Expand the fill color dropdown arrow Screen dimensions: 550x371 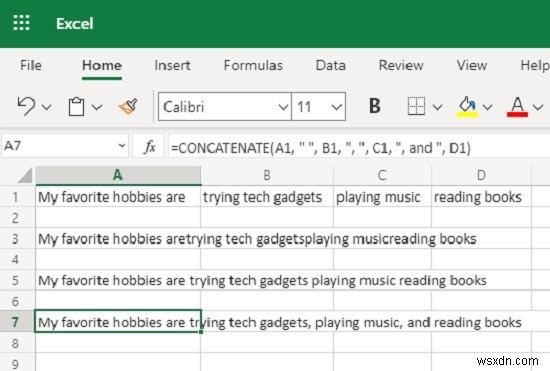(x=488, y=107)
